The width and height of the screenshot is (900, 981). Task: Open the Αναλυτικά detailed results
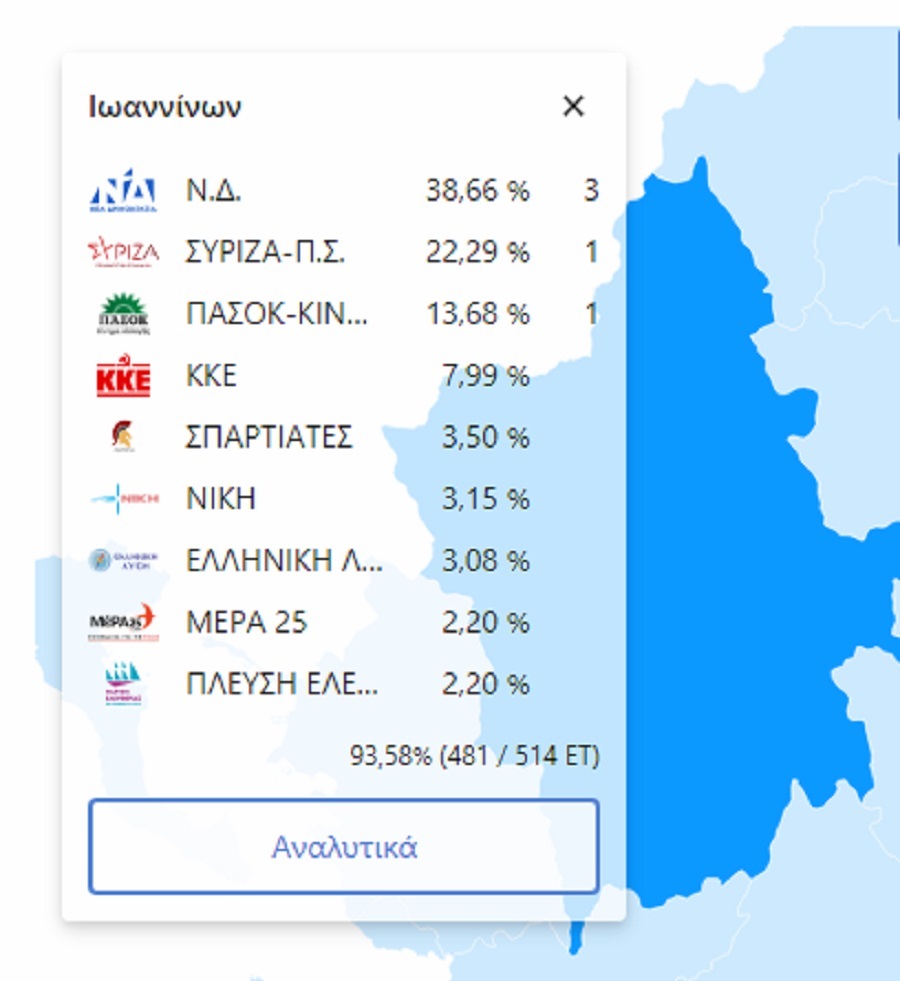pyautogui.click(x=343, y=847)
